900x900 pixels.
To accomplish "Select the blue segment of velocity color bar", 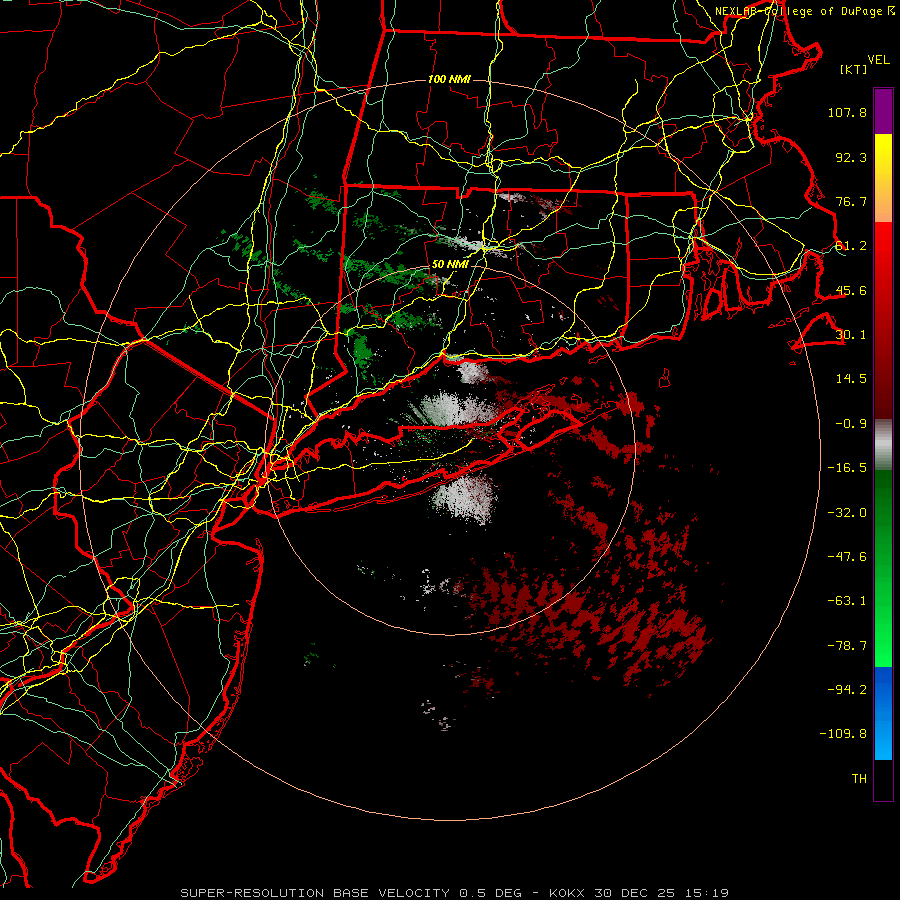I will pyautogui.click(x=883, y=713).
